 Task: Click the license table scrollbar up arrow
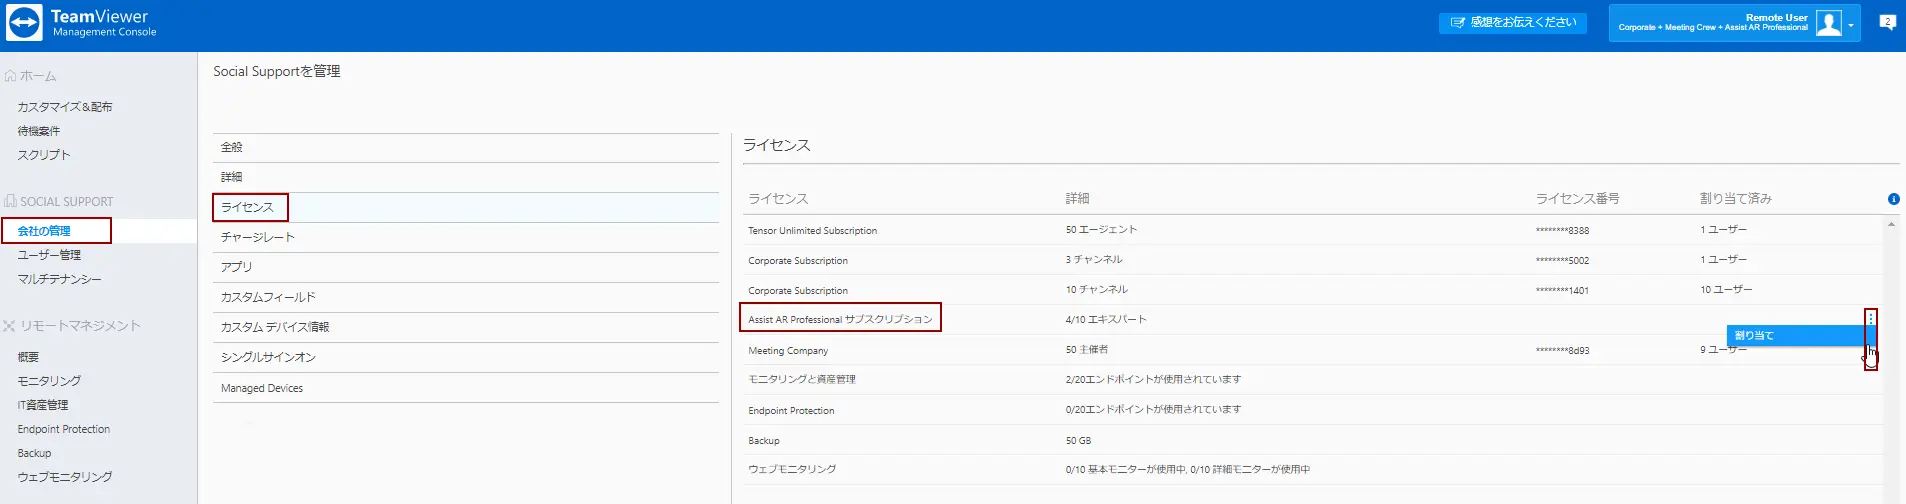pos(1891,224)
